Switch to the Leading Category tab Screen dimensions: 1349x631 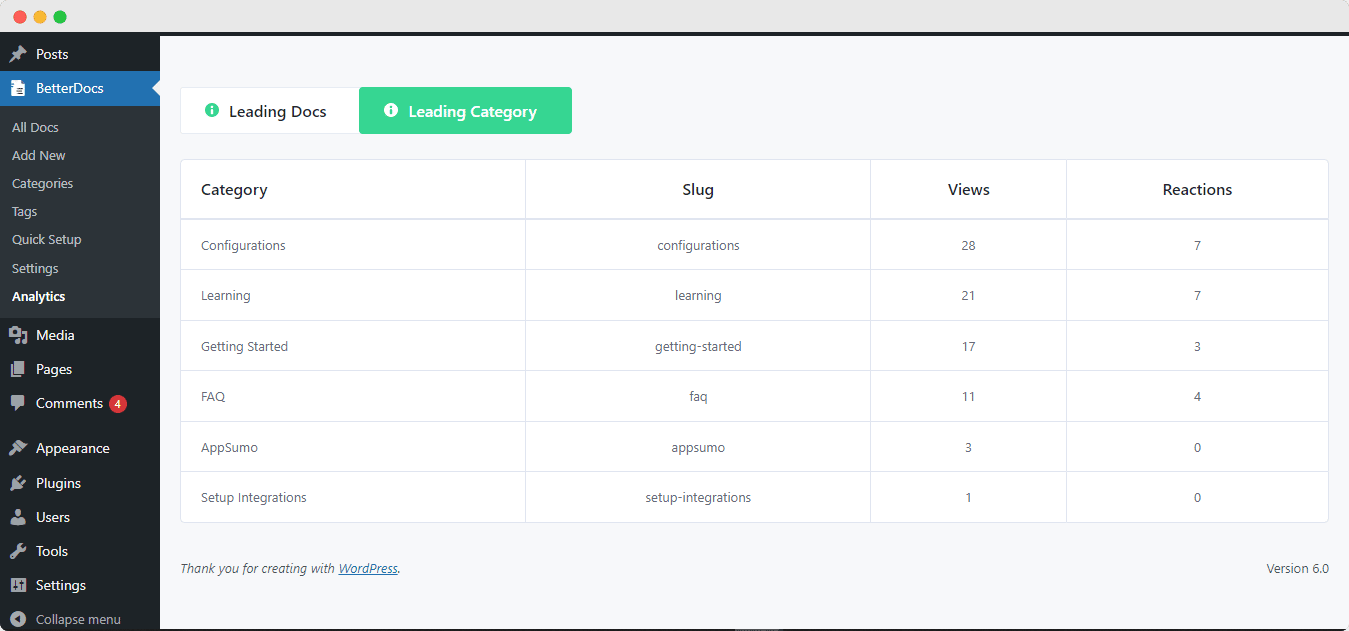465,110
